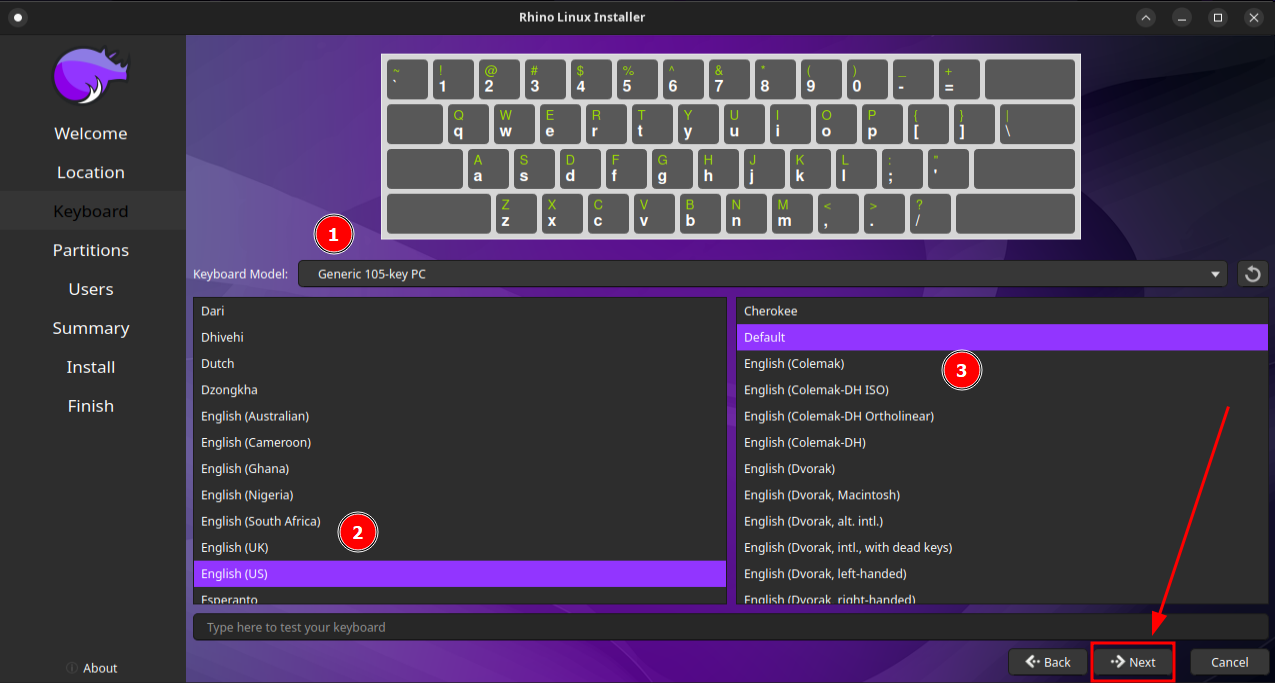
Task: Select English (Australian) layout
Action: click(x=460, y=416)
